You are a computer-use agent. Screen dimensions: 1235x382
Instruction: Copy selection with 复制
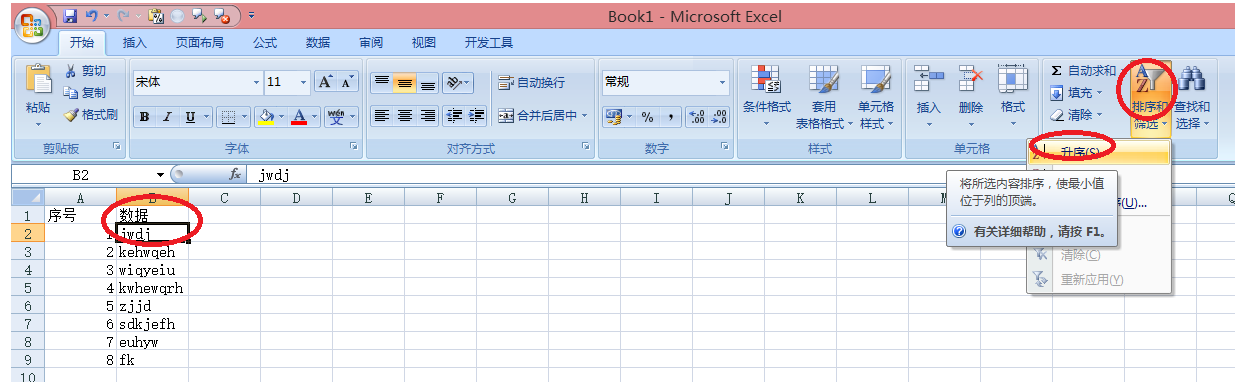[84, 92]
